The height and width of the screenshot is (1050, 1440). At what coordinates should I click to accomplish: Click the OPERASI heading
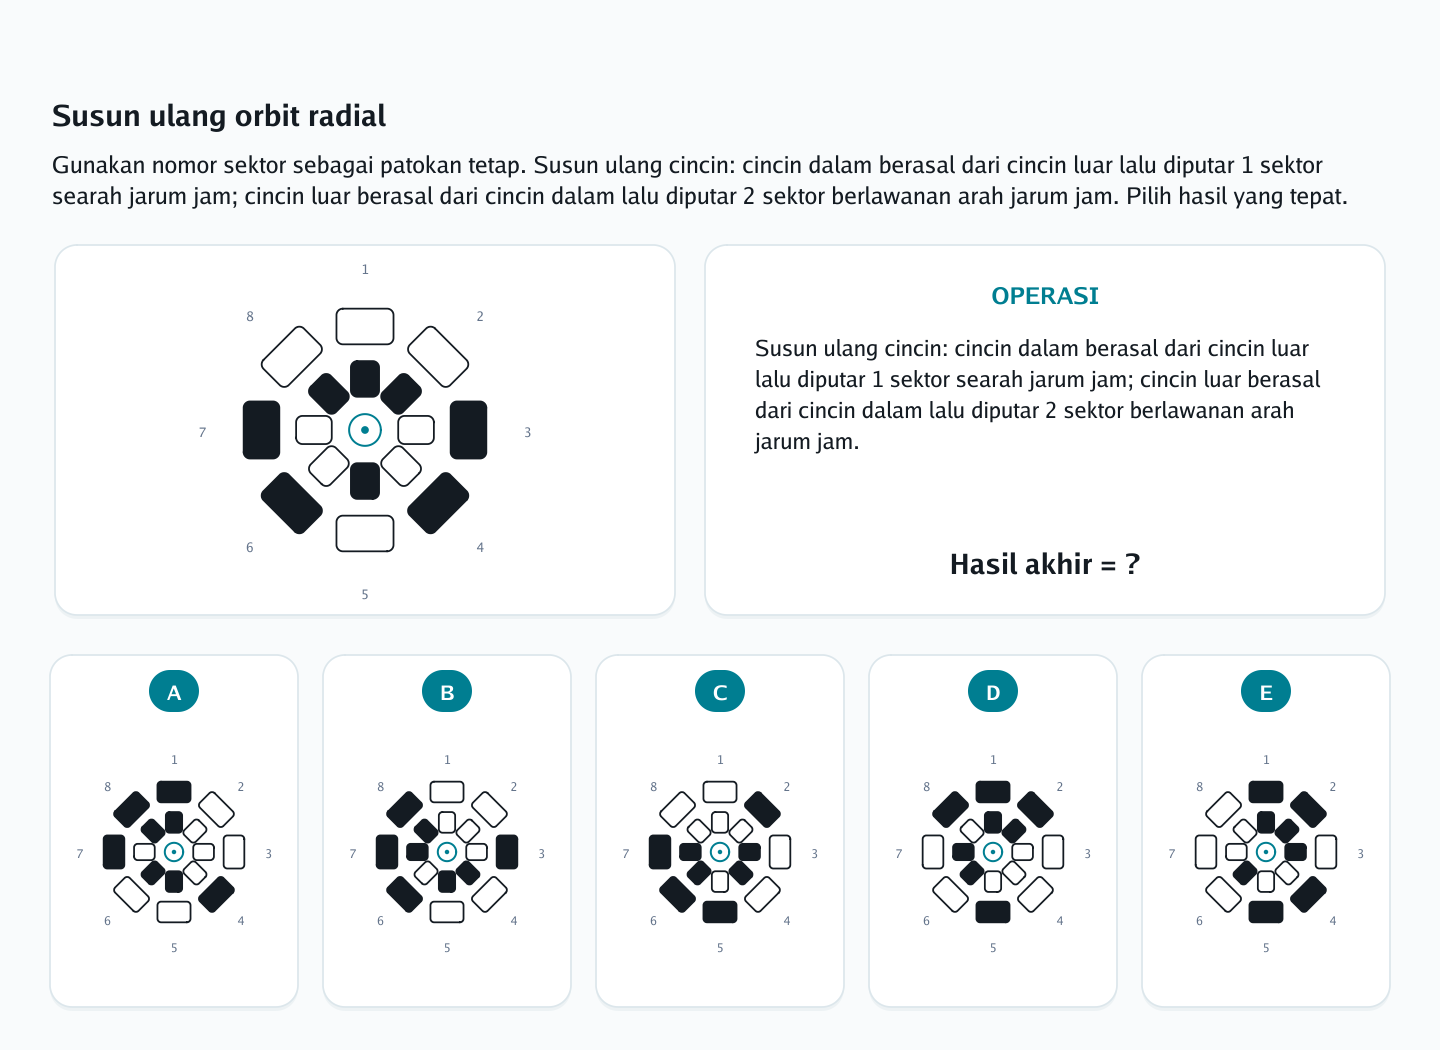[1045, 296]
